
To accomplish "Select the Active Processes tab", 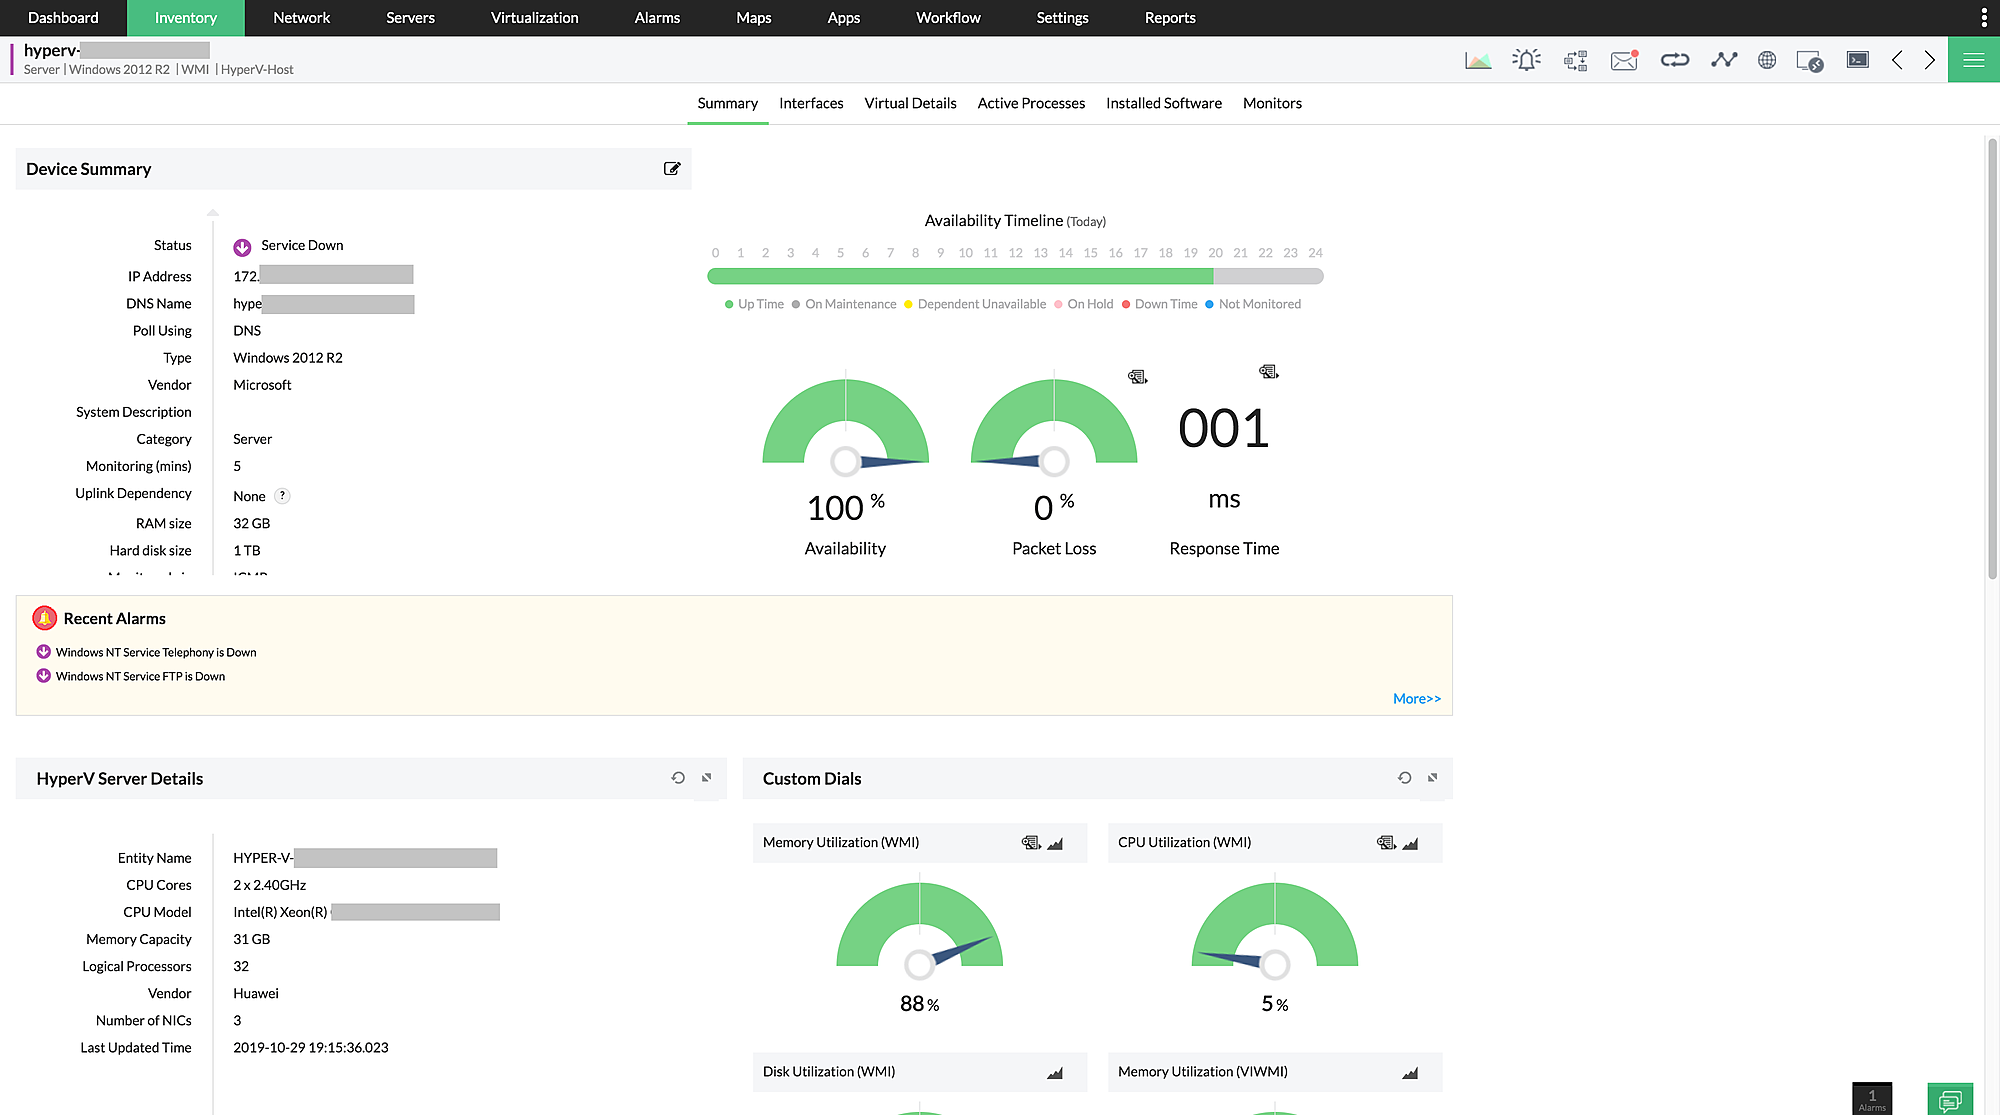I will [1032, 103].
